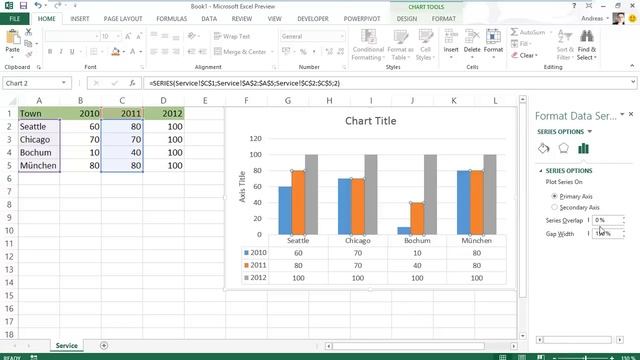
Task: Click the Increase Font Size icon
Action: pyautogui.click(x=128, y=36)
